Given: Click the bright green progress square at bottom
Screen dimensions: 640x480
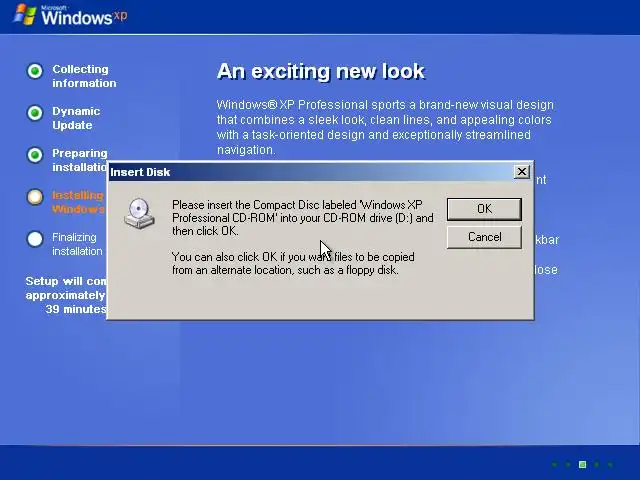Looking at the screenshot, I should coord(582,464).
